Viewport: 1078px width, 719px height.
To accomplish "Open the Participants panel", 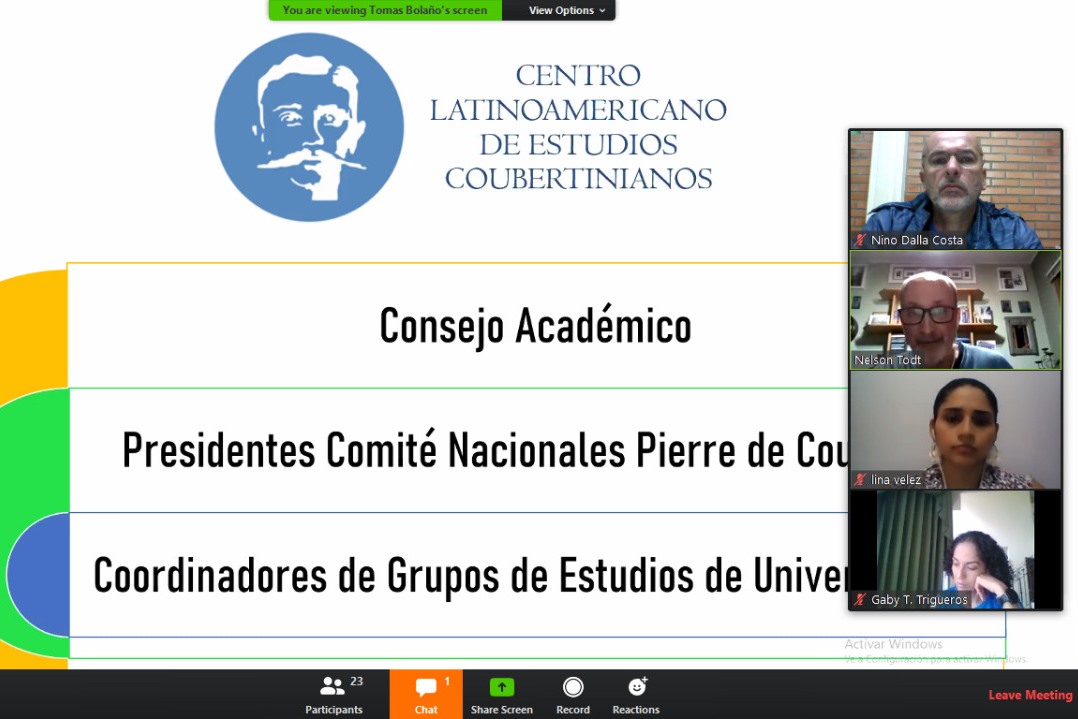I will click(x=334, y=695).
